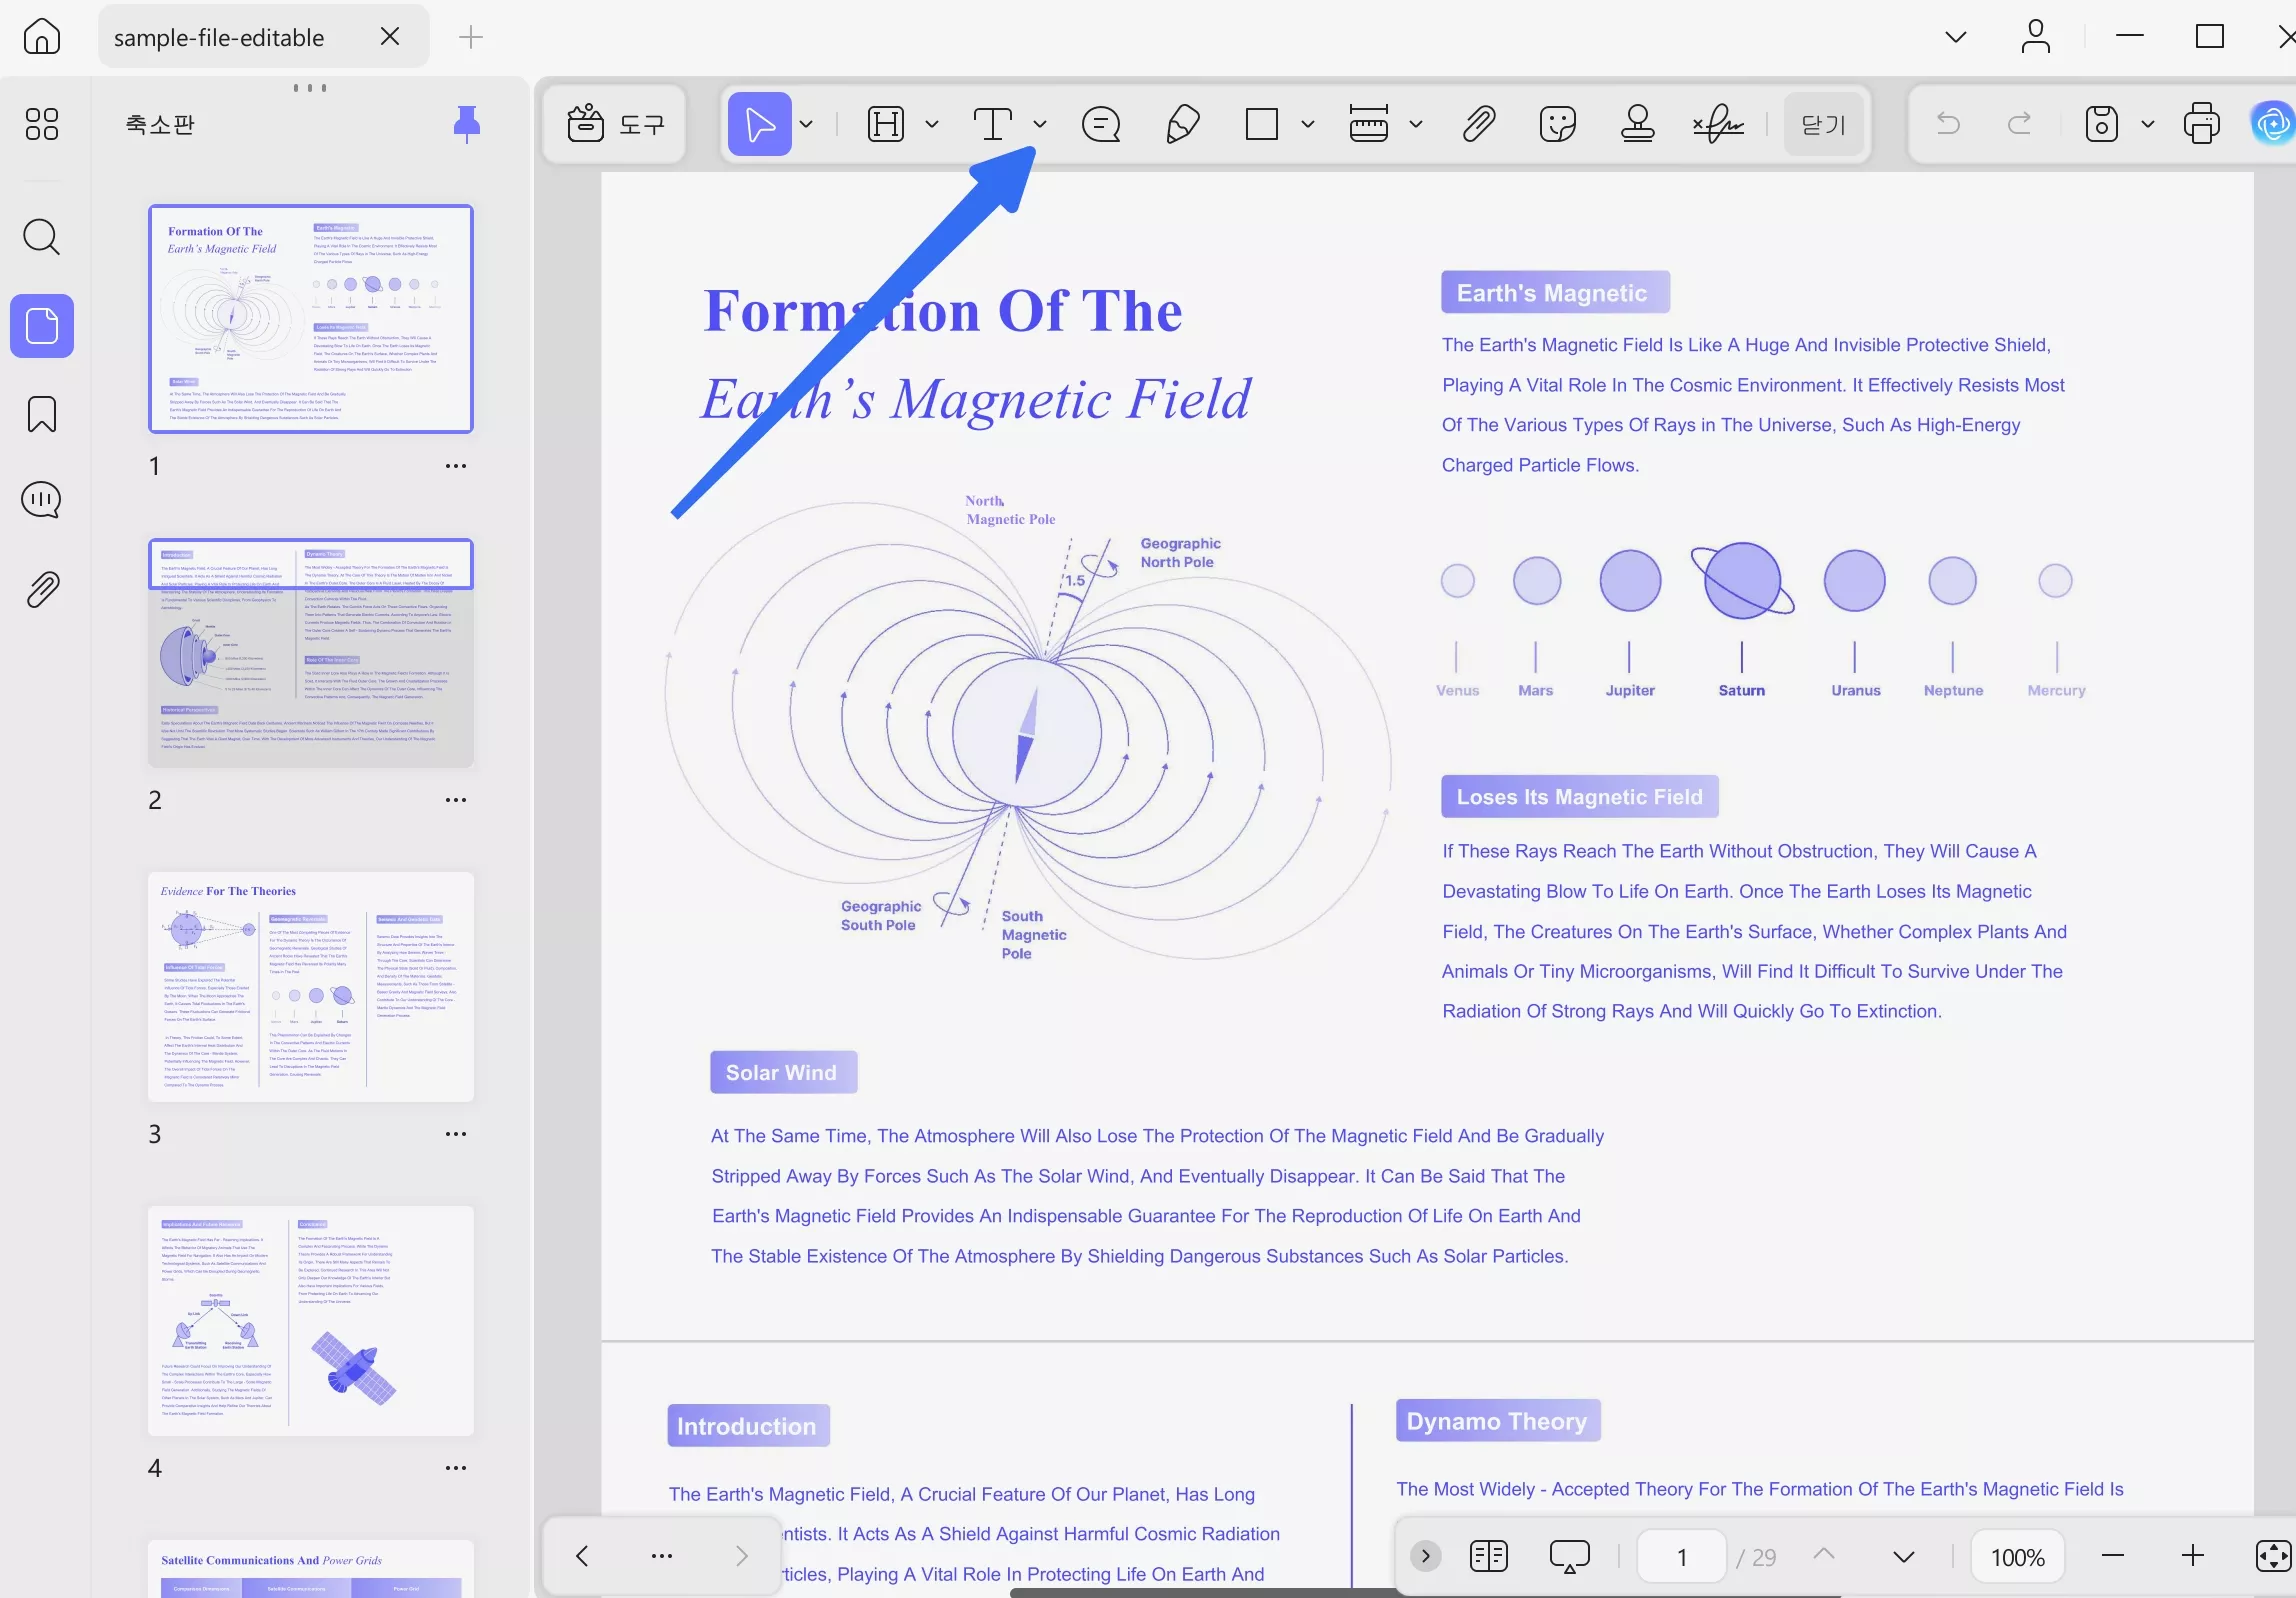
Task: Print the document
Action: click(x=2202, y=124)
